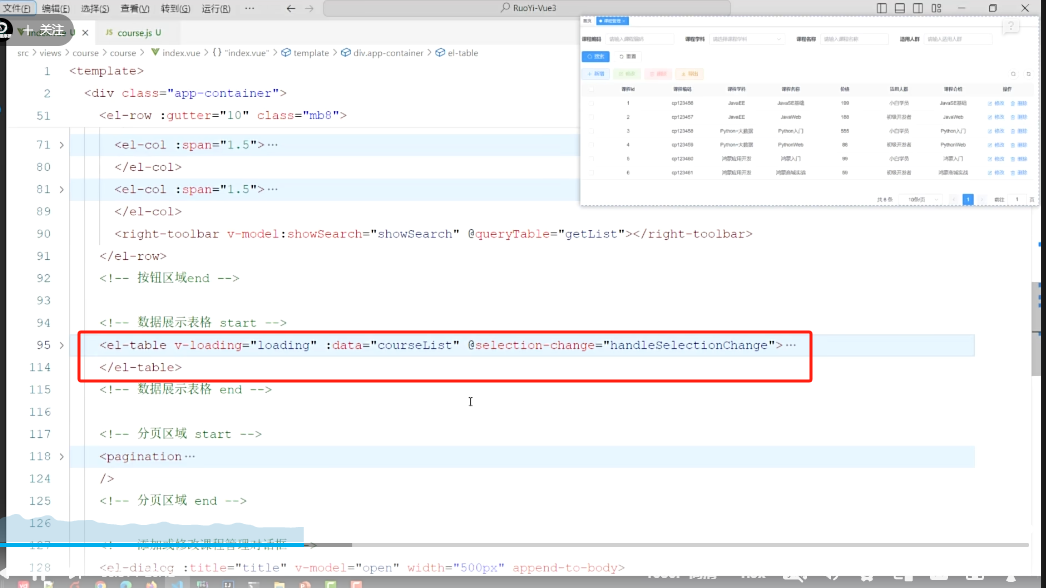Open the 文件(F) menu
This screenshot has height=588, width=1046.
tap(17, 9)
